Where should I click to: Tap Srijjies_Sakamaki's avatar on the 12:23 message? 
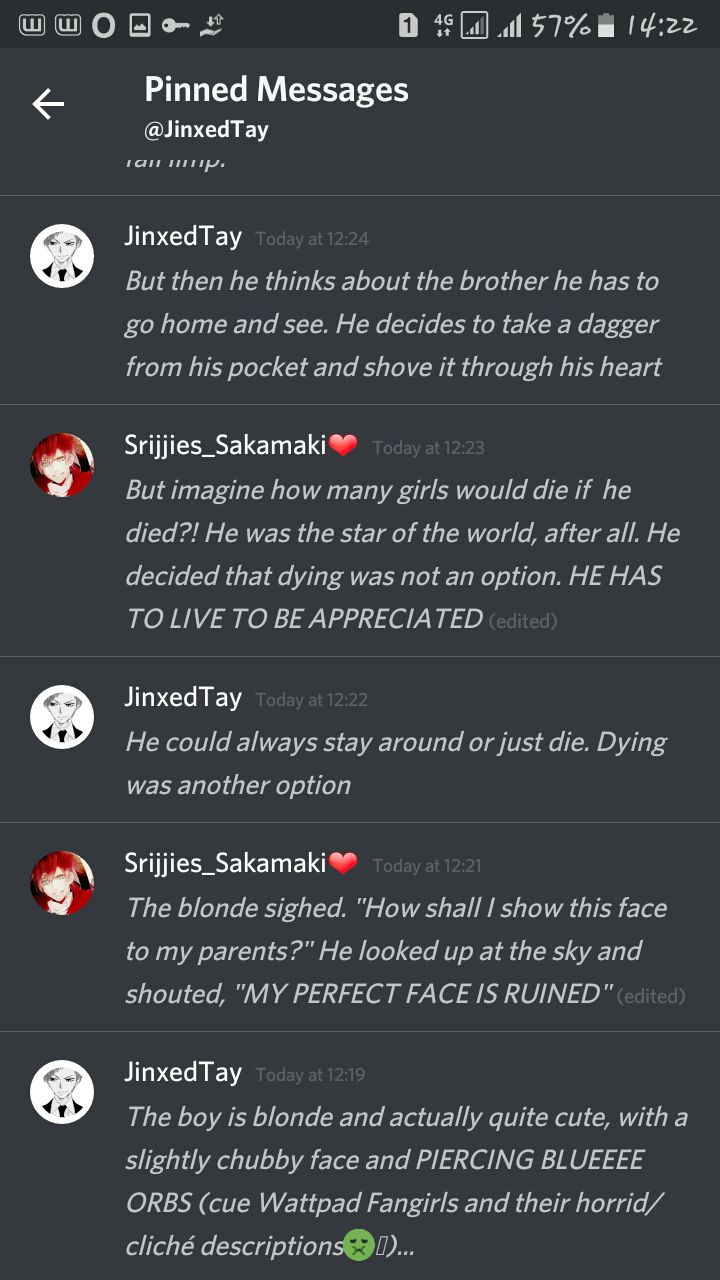(62, 465)
